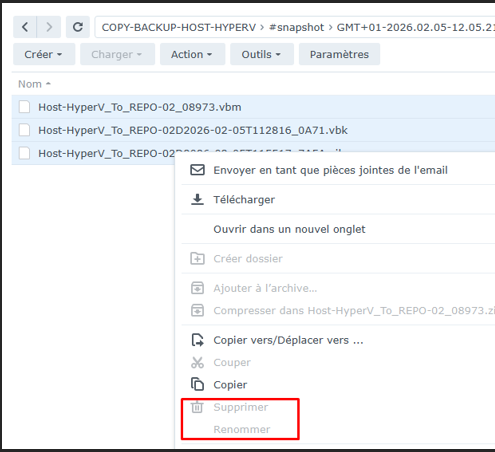
Task: Go forward with the right arrow button
Action: (x=49, y=27)
